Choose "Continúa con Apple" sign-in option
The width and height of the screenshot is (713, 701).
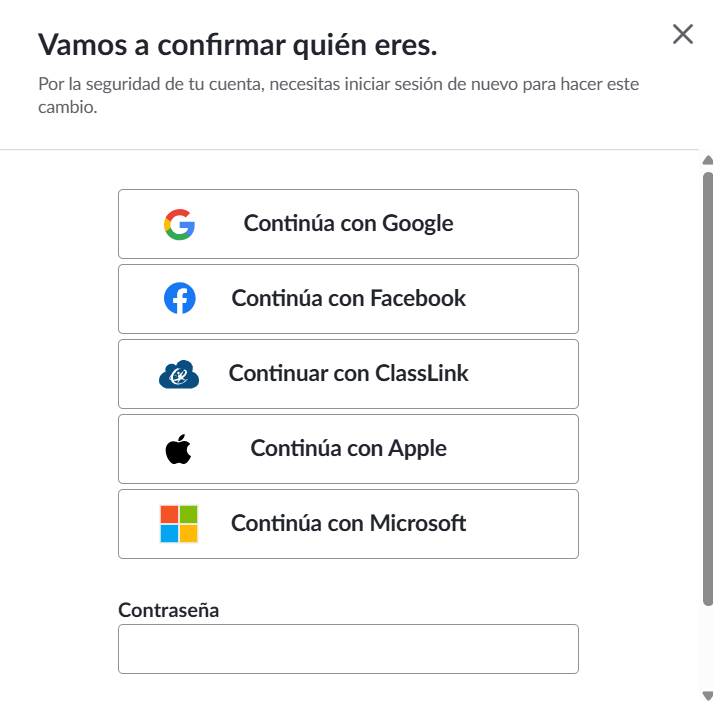tap(348, 449)
